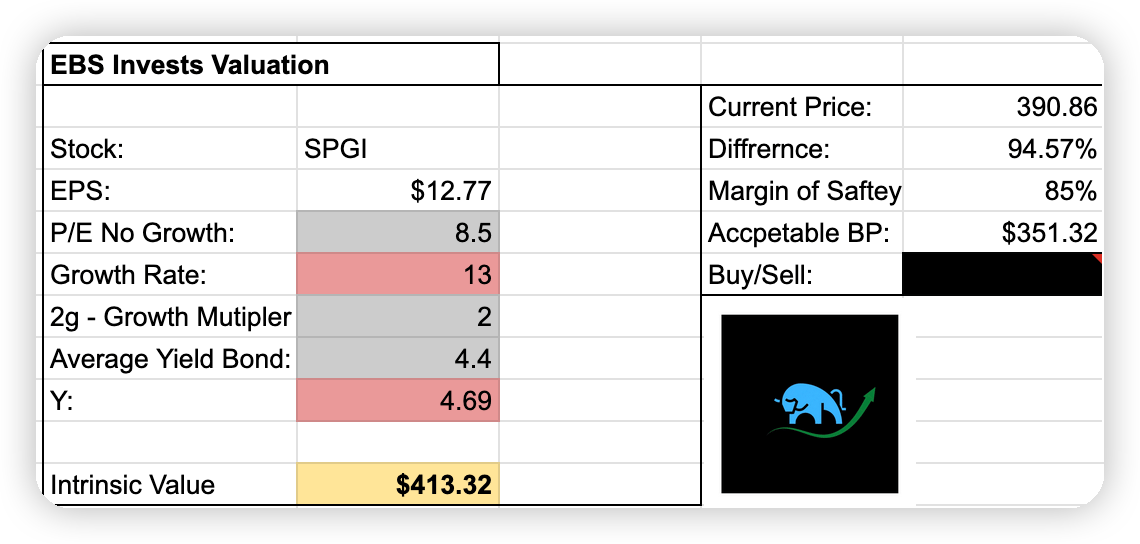Select the Accpetable BP $351.32 cell
1140x544 pixels.
pyautogui.click(x=1001, y=233)
